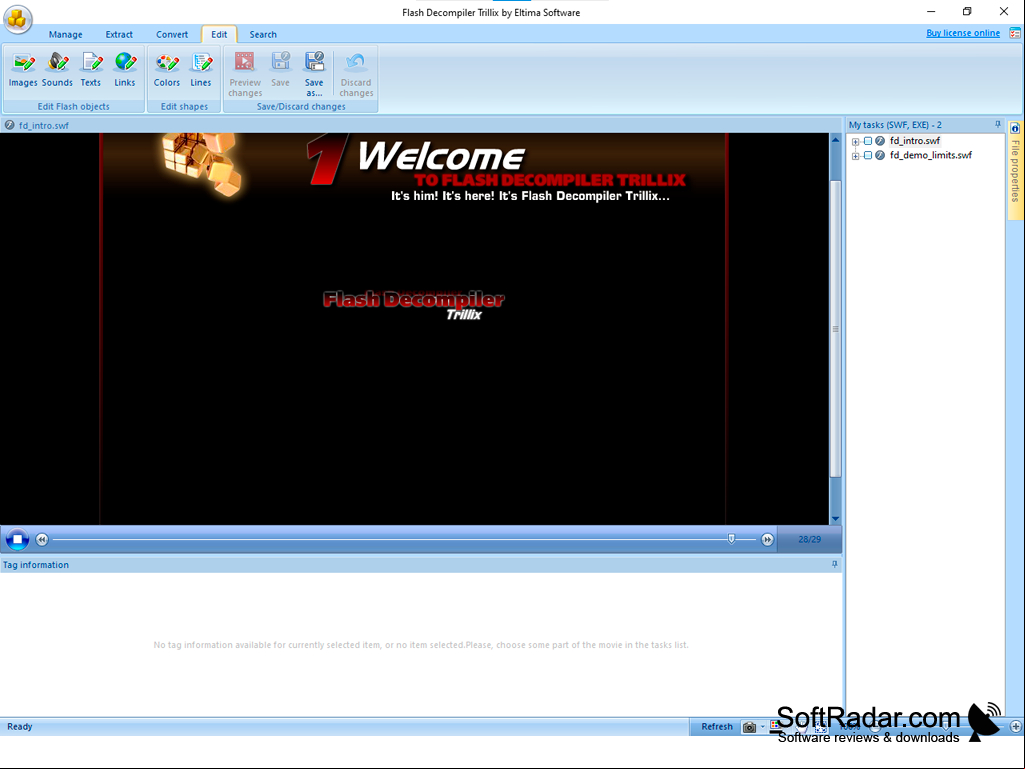Click the 28/29 frame counter
The image size is (1025, 769).
click(x=809, y=539)
